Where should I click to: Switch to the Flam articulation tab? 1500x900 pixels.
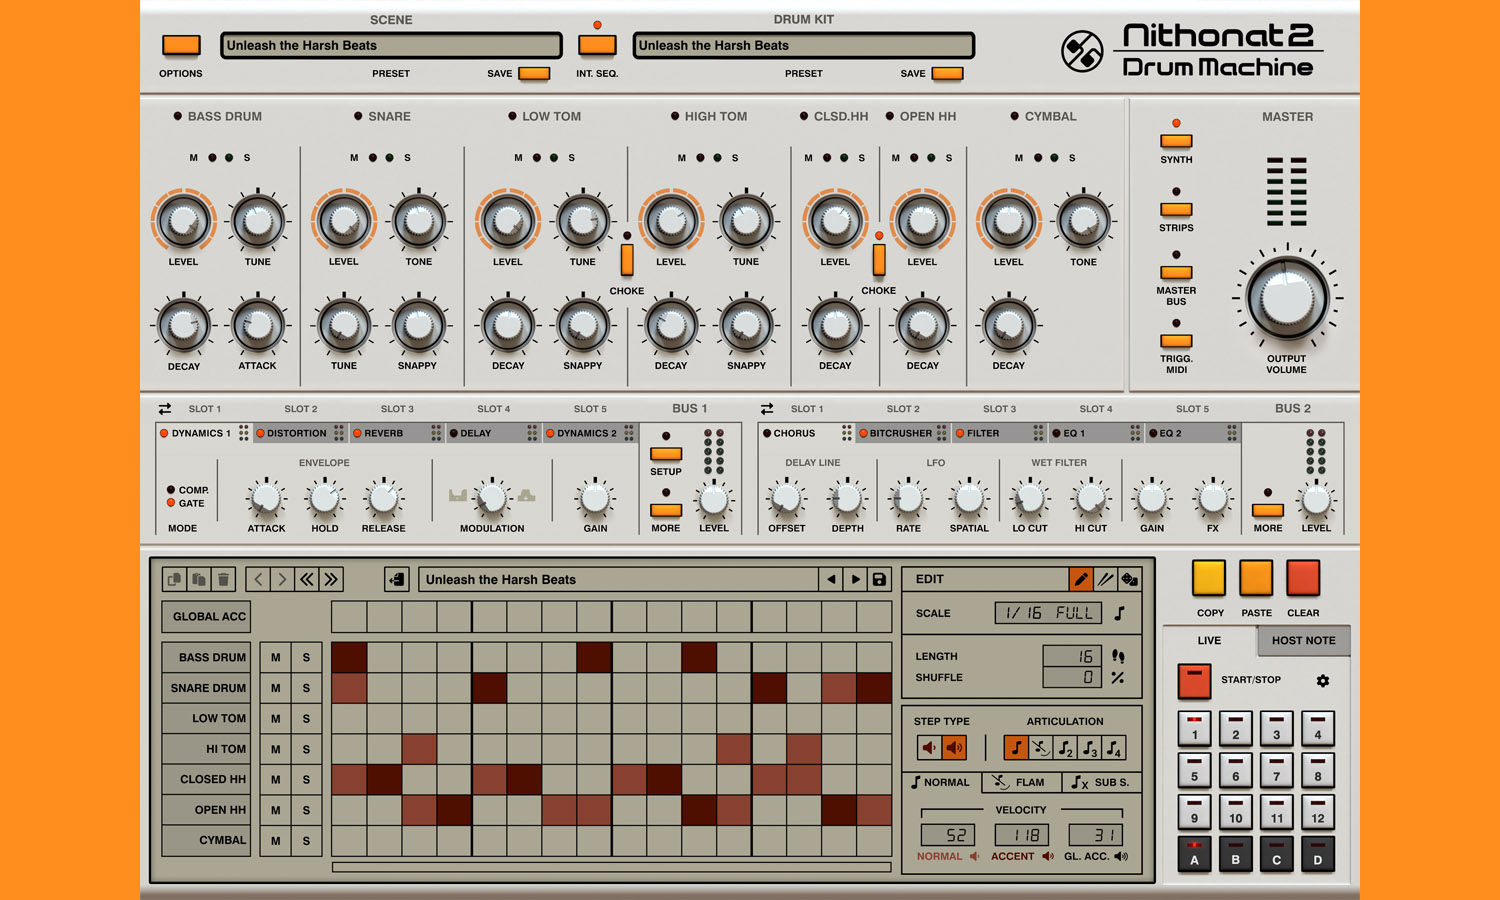coord(1020,782)
